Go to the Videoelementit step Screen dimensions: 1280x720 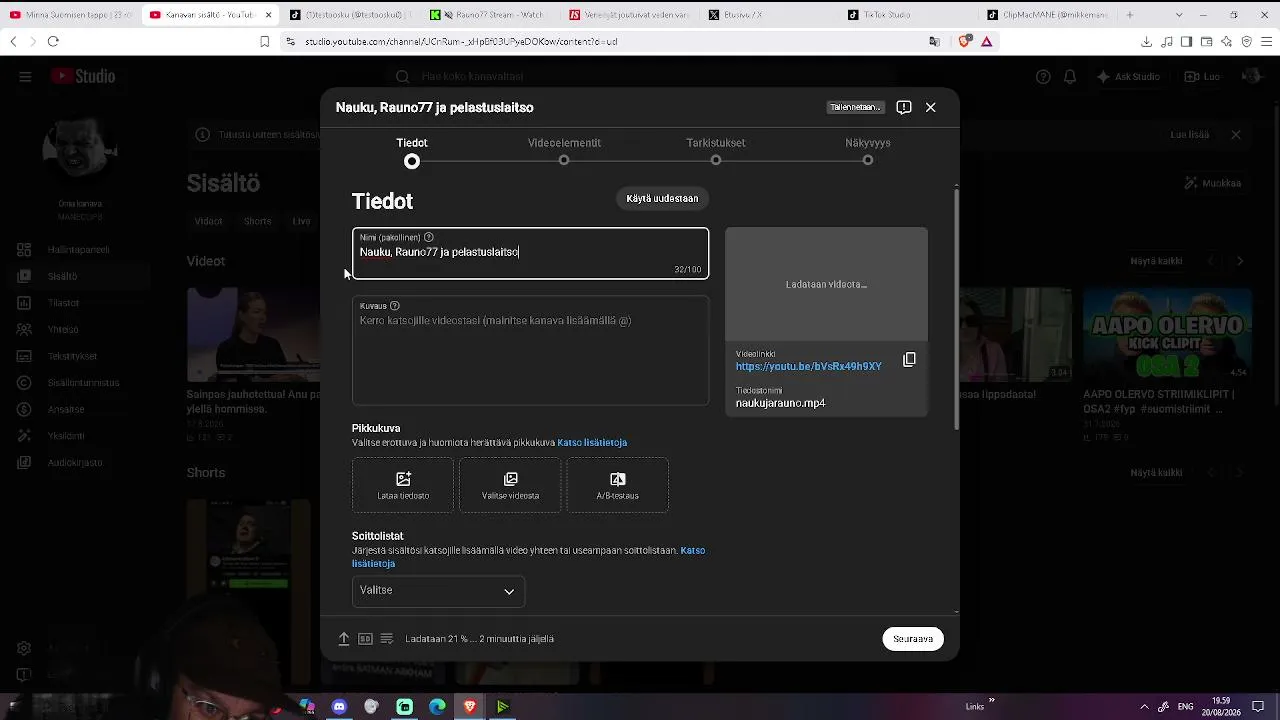point(564,152)
